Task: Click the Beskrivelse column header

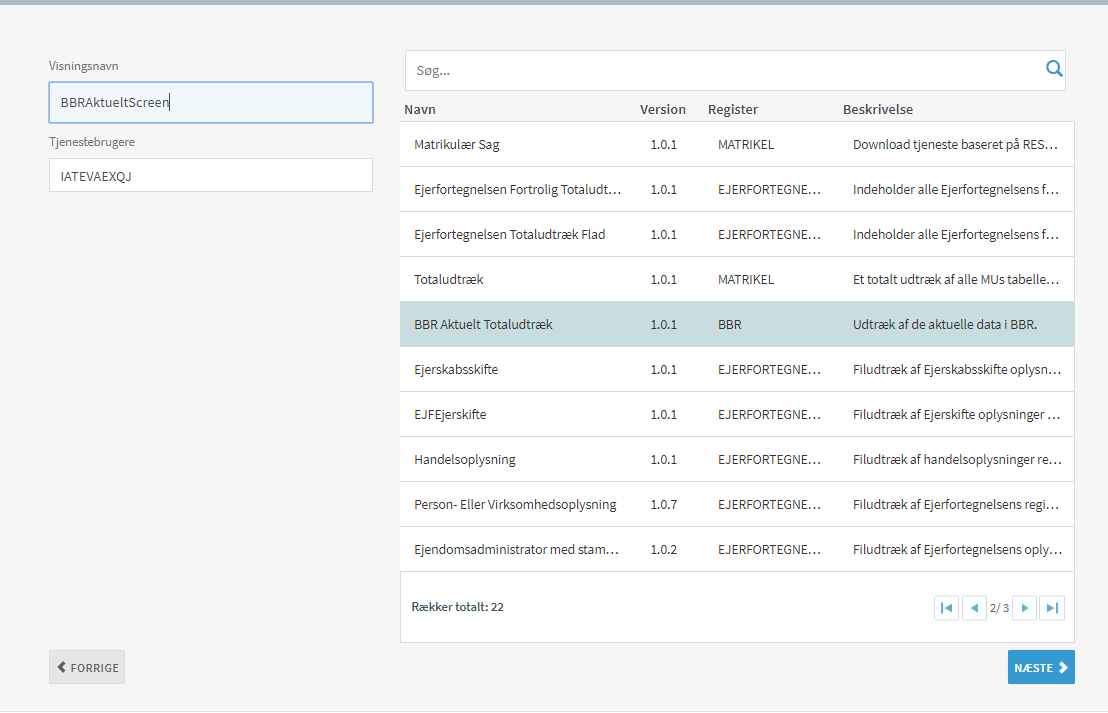Action: [877, 110]
